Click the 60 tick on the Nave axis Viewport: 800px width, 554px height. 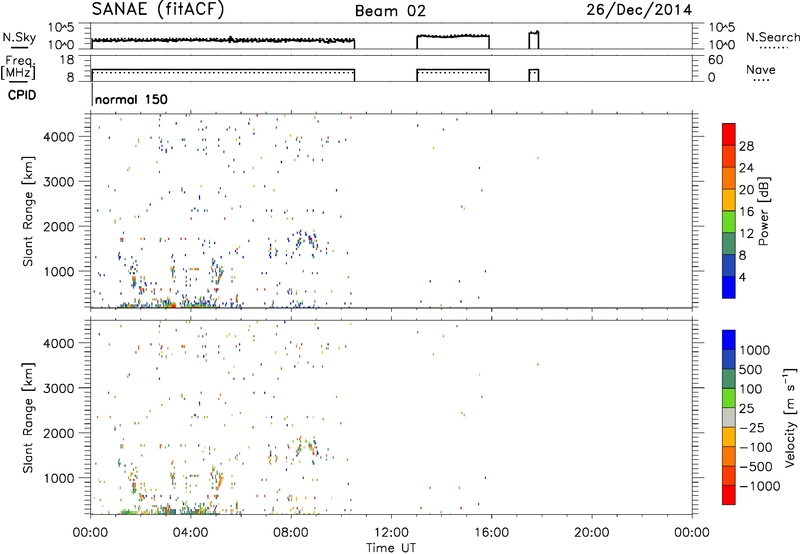point(715,60)
